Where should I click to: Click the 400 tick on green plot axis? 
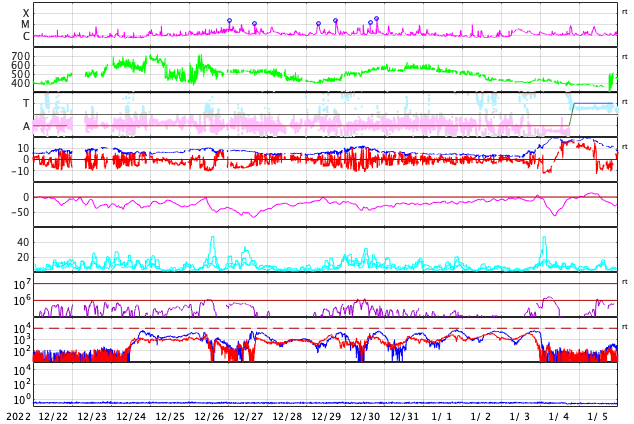click(21, 83)
